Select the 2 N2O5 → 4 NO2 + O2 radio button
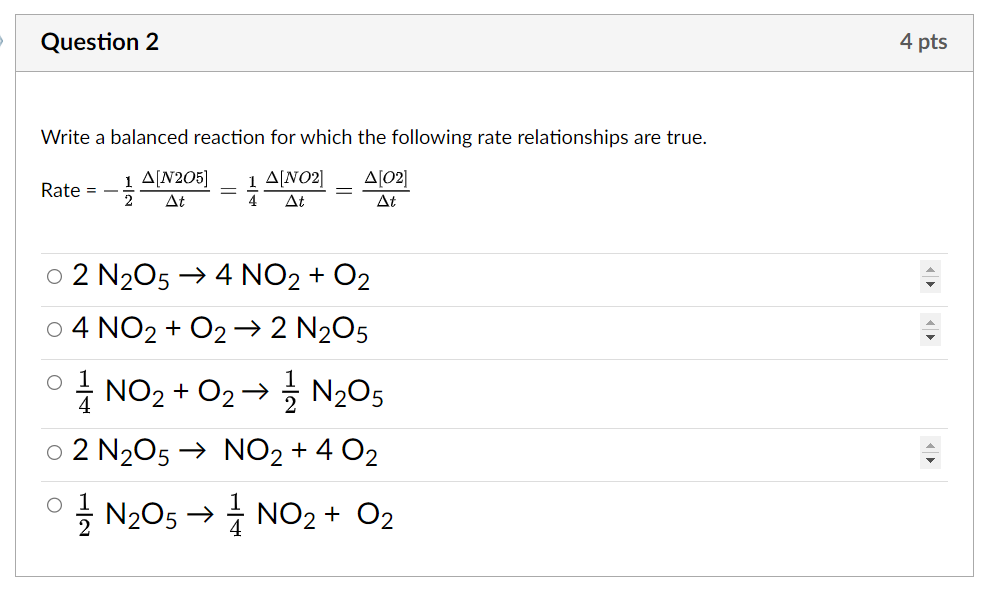 pyautogui.click(x=55, y=277)
